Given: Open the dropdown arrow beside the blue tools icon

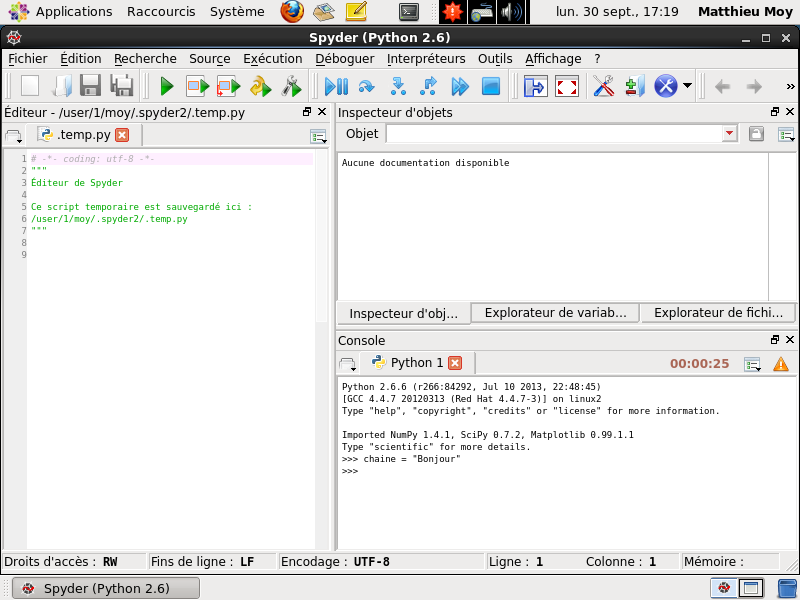Looking at the screenshot, I should click(688, 86).
